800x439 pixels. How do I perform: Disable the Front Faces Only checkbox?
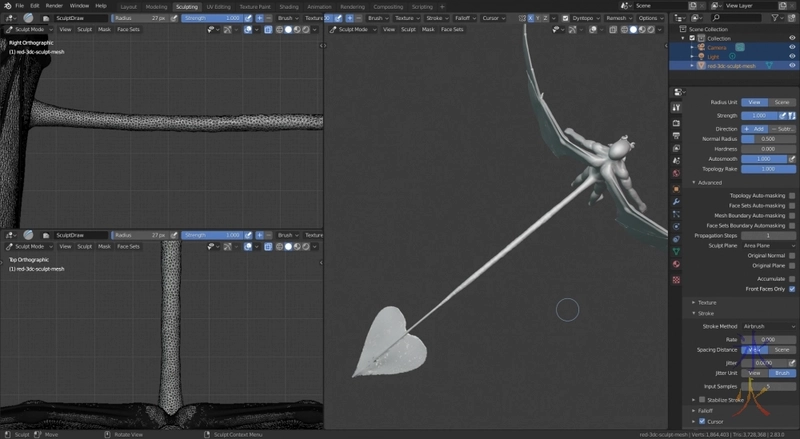(791, 289)
